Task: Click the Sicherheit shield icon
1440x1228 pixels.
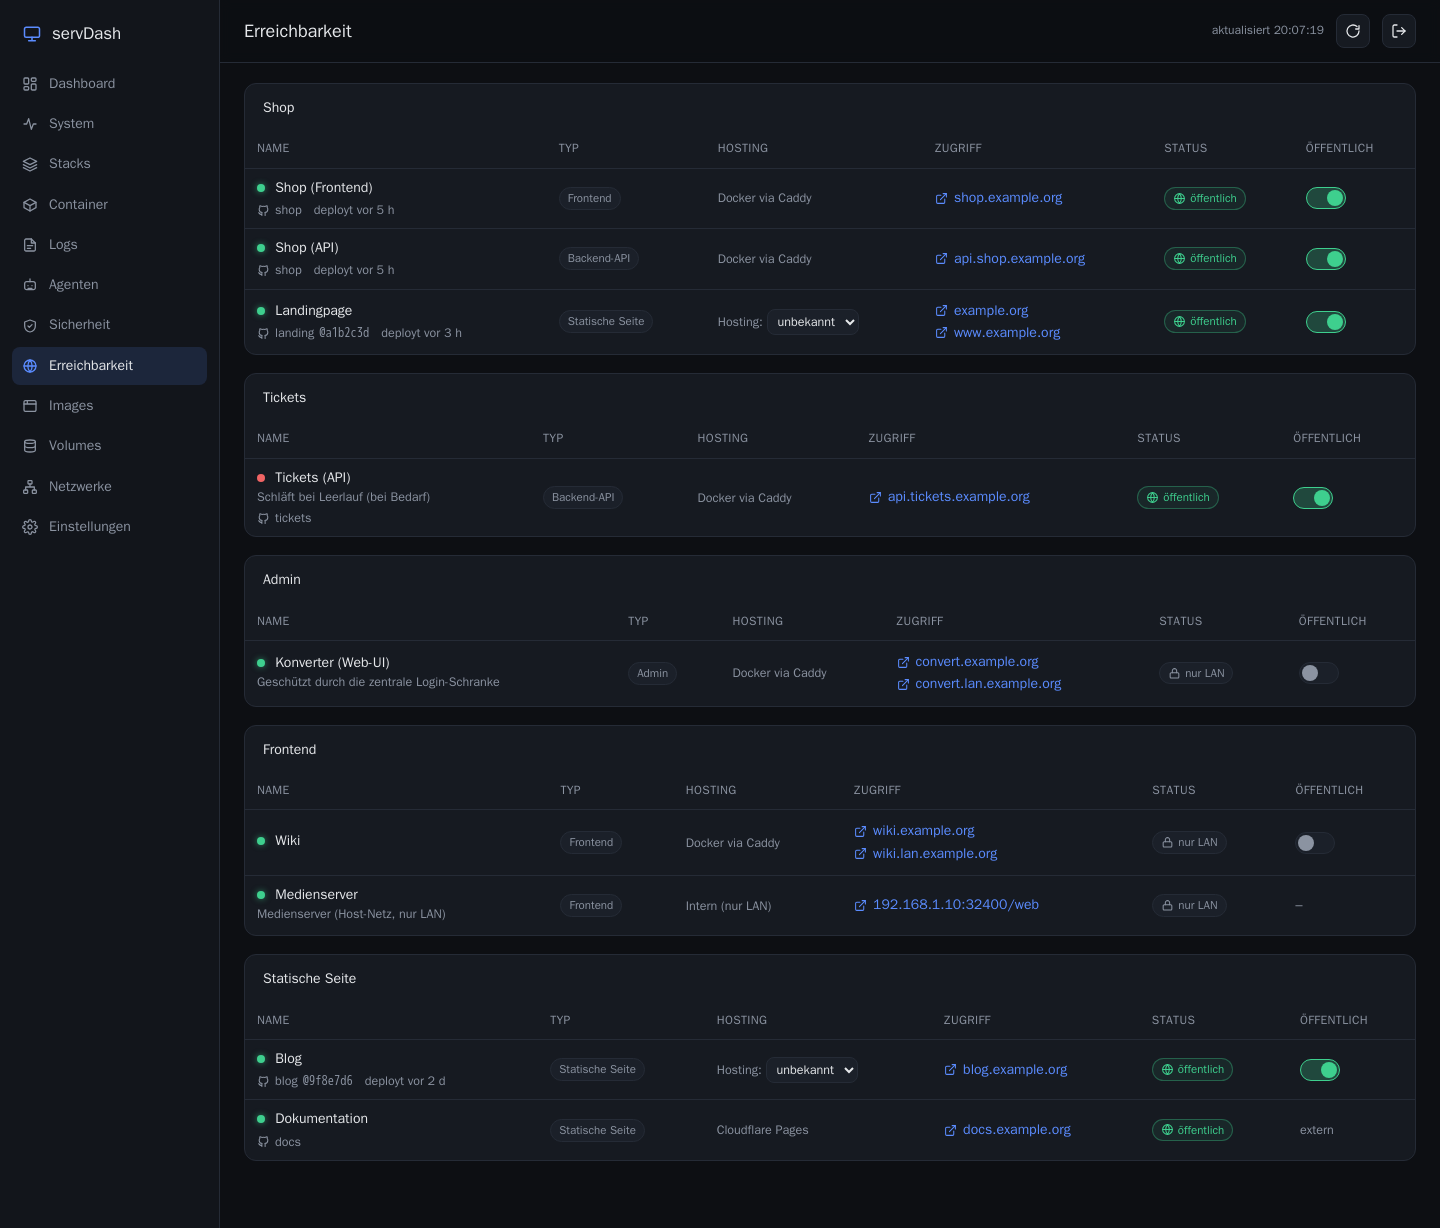Action: pos(30,325)
